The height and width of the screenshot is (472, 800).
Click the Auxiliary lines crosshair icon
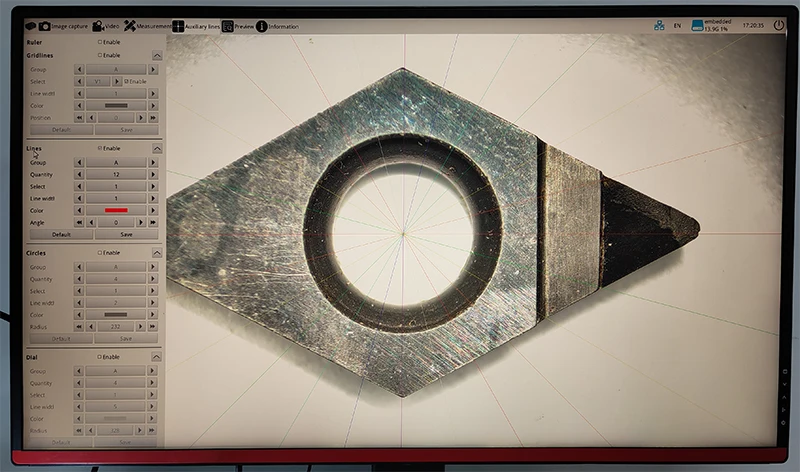[178, 27]
